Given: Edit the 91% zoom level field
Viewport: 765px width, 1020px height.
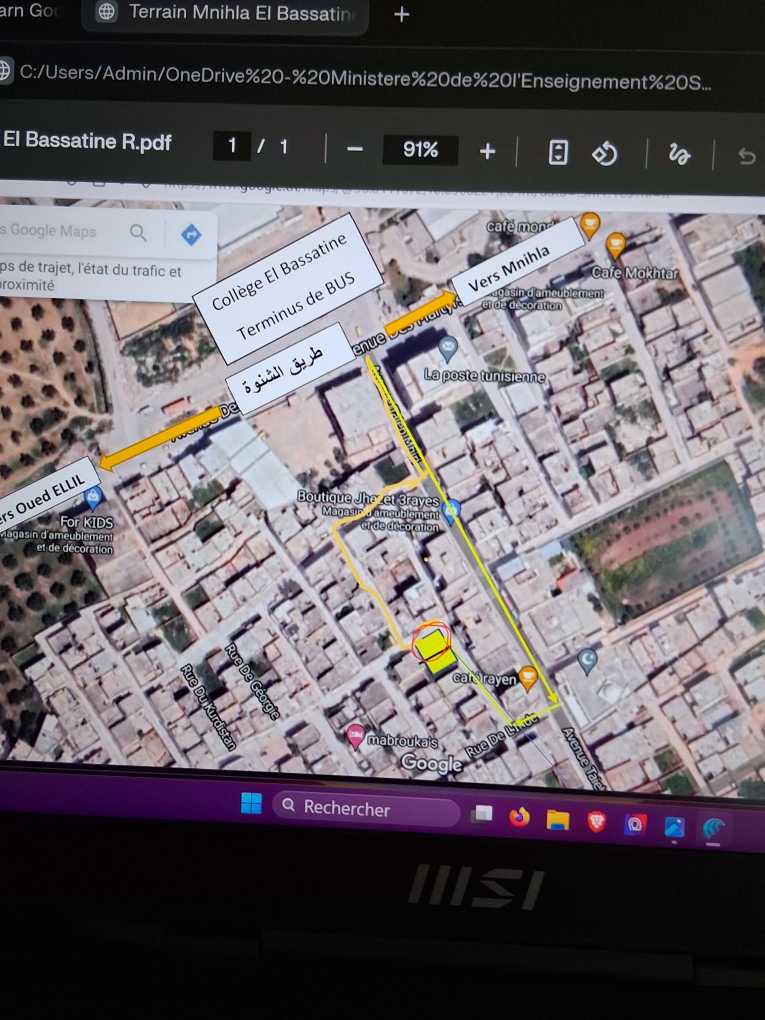Looking at the screenshot, I should [420, 150].
